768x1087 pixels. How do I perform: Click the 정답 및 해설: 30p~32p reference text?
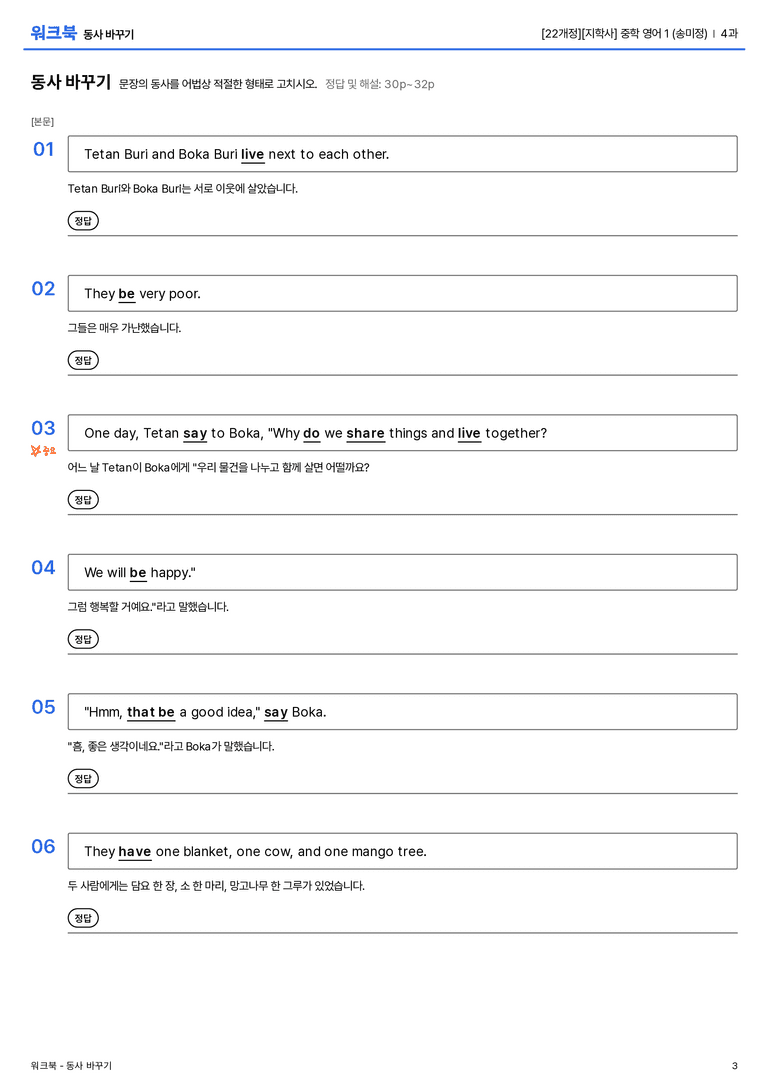(x=380, y=84)
